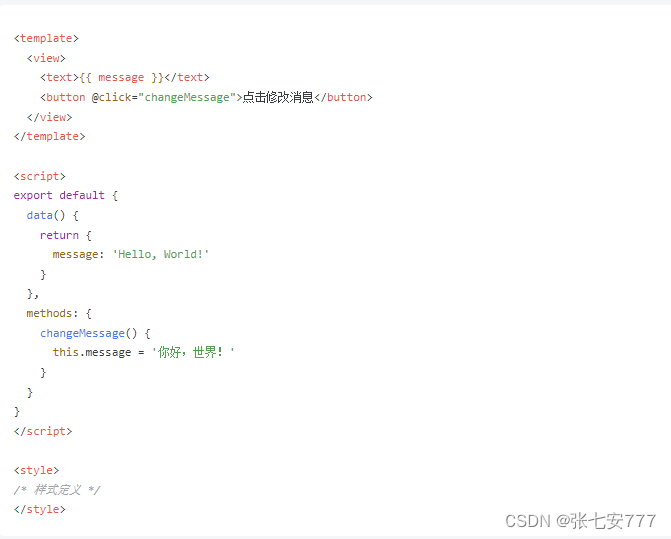Viewport: 671px width, 539px height.
Task: Click the 'export default {' line
Action: 65,195
